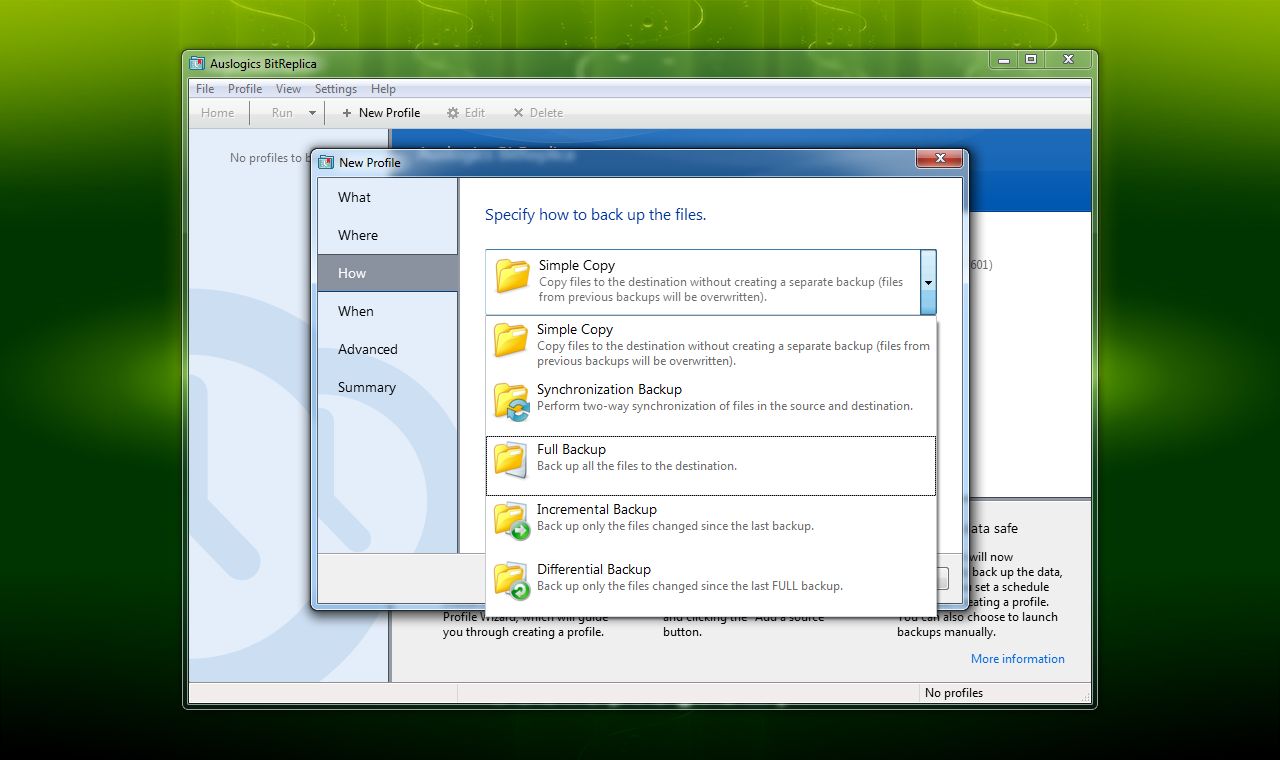The height and width of the screenshot is (760, 1280).
Task: Choose the Differential Backup folder icon
Action: pos(511,581)
